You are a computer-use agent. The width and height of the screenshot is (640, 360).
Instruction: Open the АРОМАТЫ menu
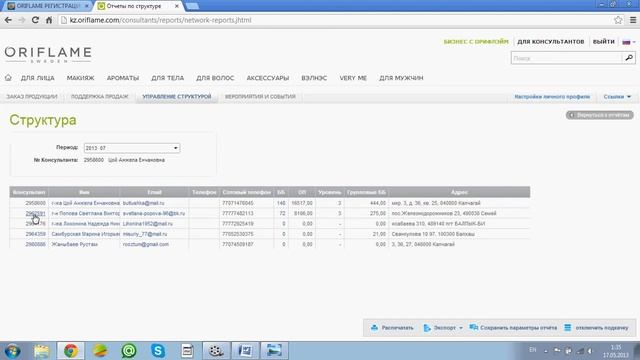point(123,78)
